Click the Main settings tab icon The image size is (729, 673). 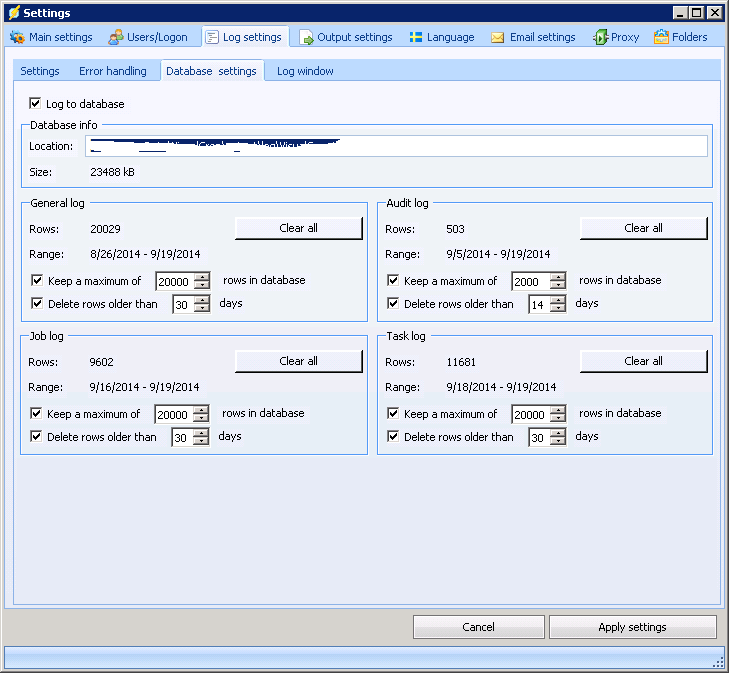(17, 37)
